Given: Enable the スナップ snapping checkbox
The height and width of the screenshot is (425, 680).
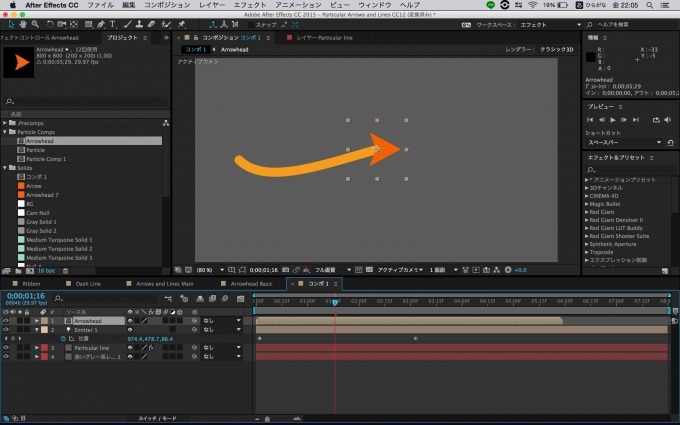Looking at the screenshot, I should tap(250, 24).
